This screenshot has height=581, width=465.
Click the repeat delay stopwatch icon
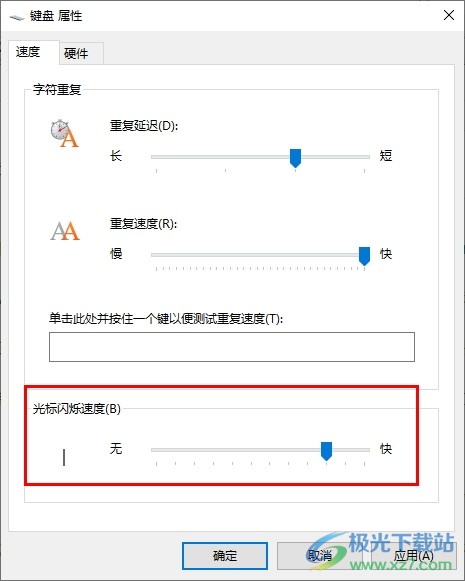click(x=64, y=133)
